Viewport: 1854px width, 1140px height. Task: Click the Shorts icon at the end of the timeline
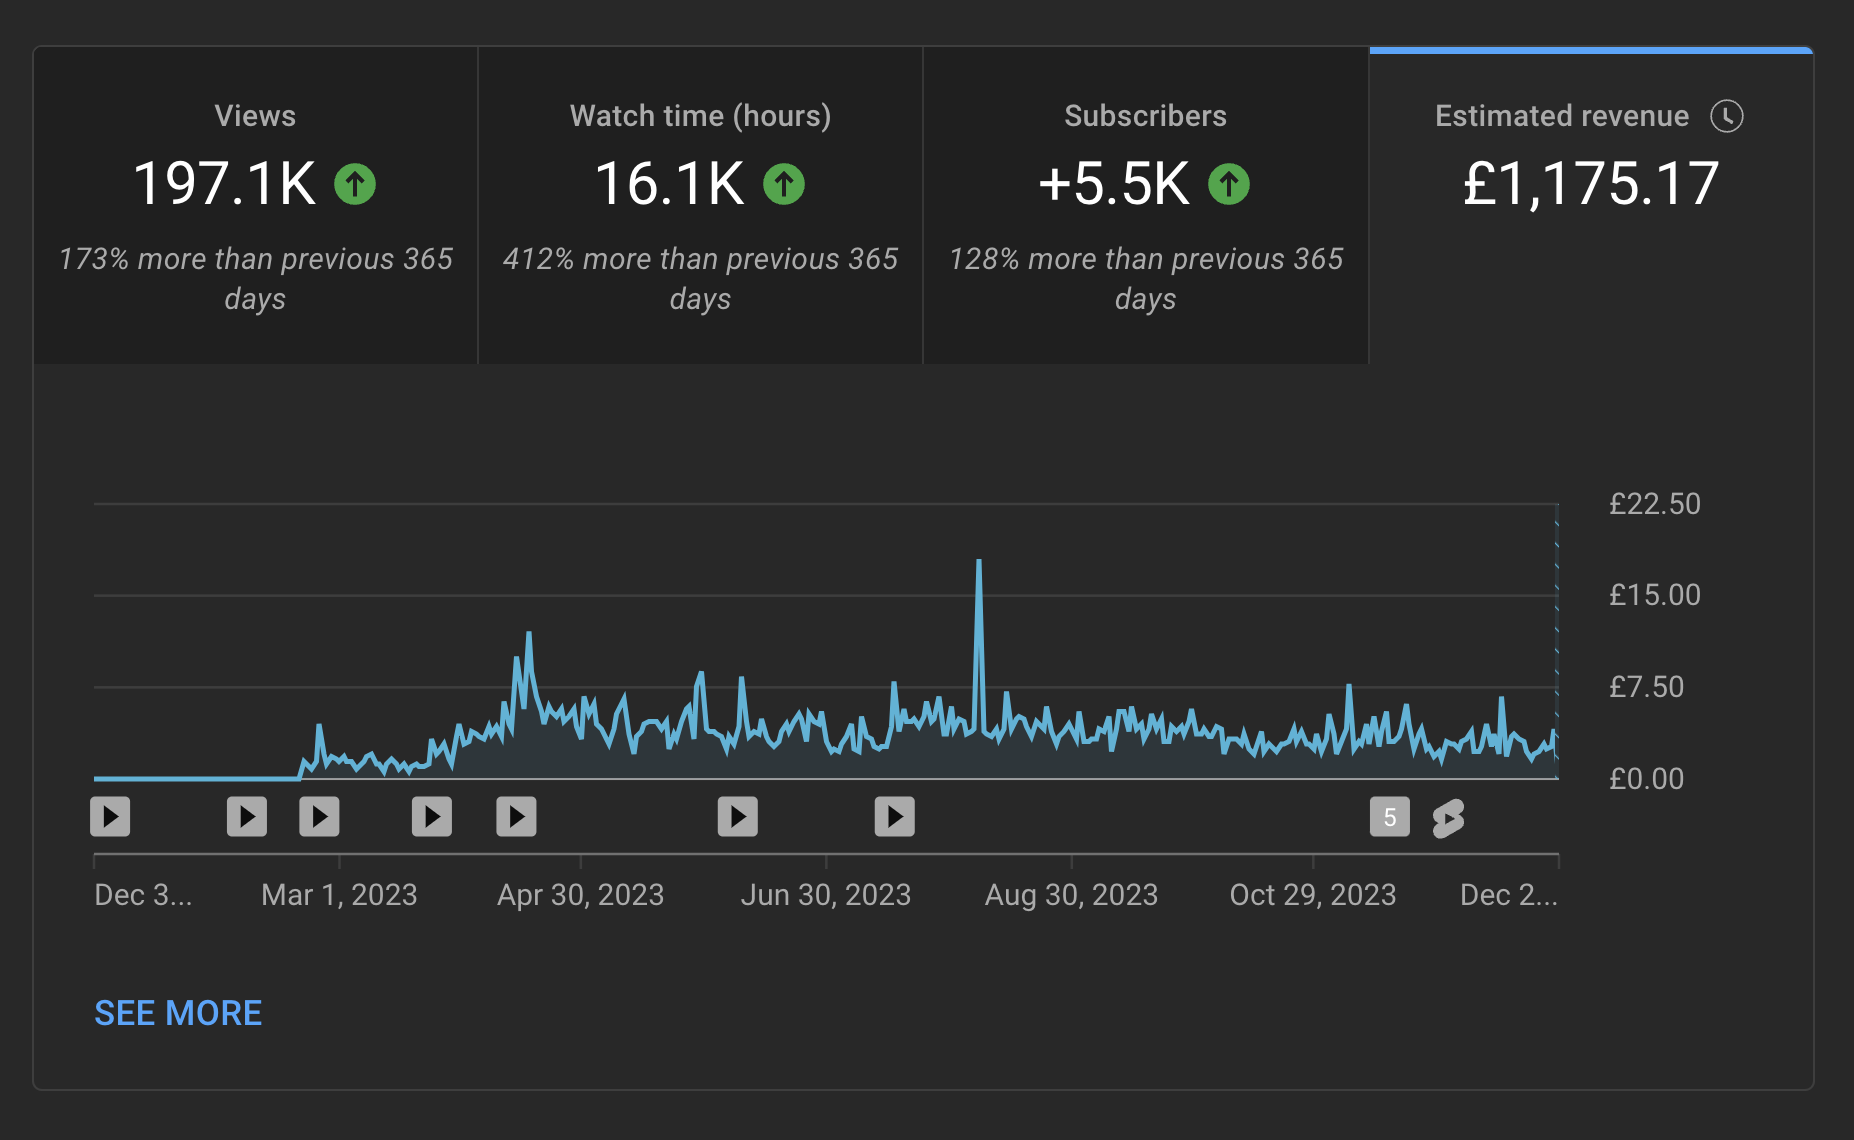pyautogui.click(x=1449, y=817)
